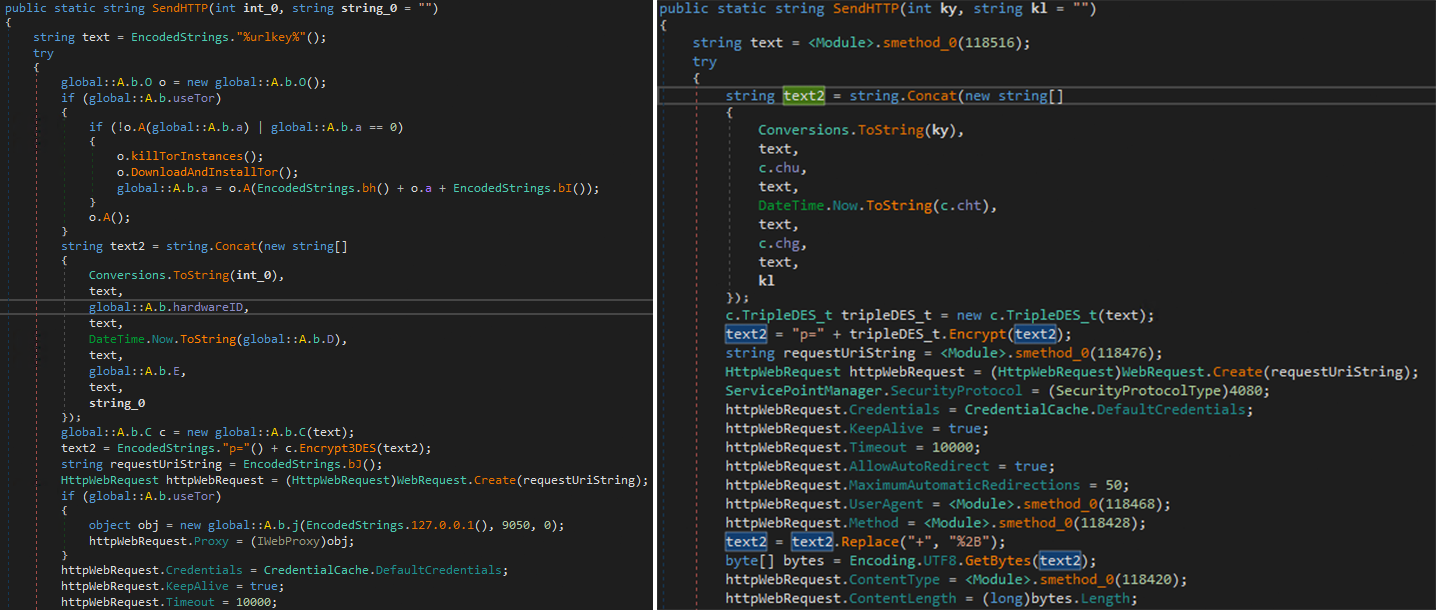Select the 'global::A.b.hardwareID,' line
This screenshot has height=610, width=1436.
(170, 307)
